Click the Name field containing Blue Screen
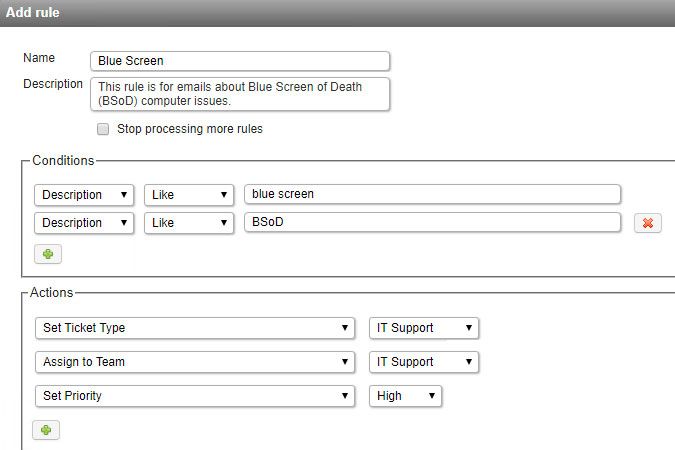The image size is (675, 450). pos(240,61)
